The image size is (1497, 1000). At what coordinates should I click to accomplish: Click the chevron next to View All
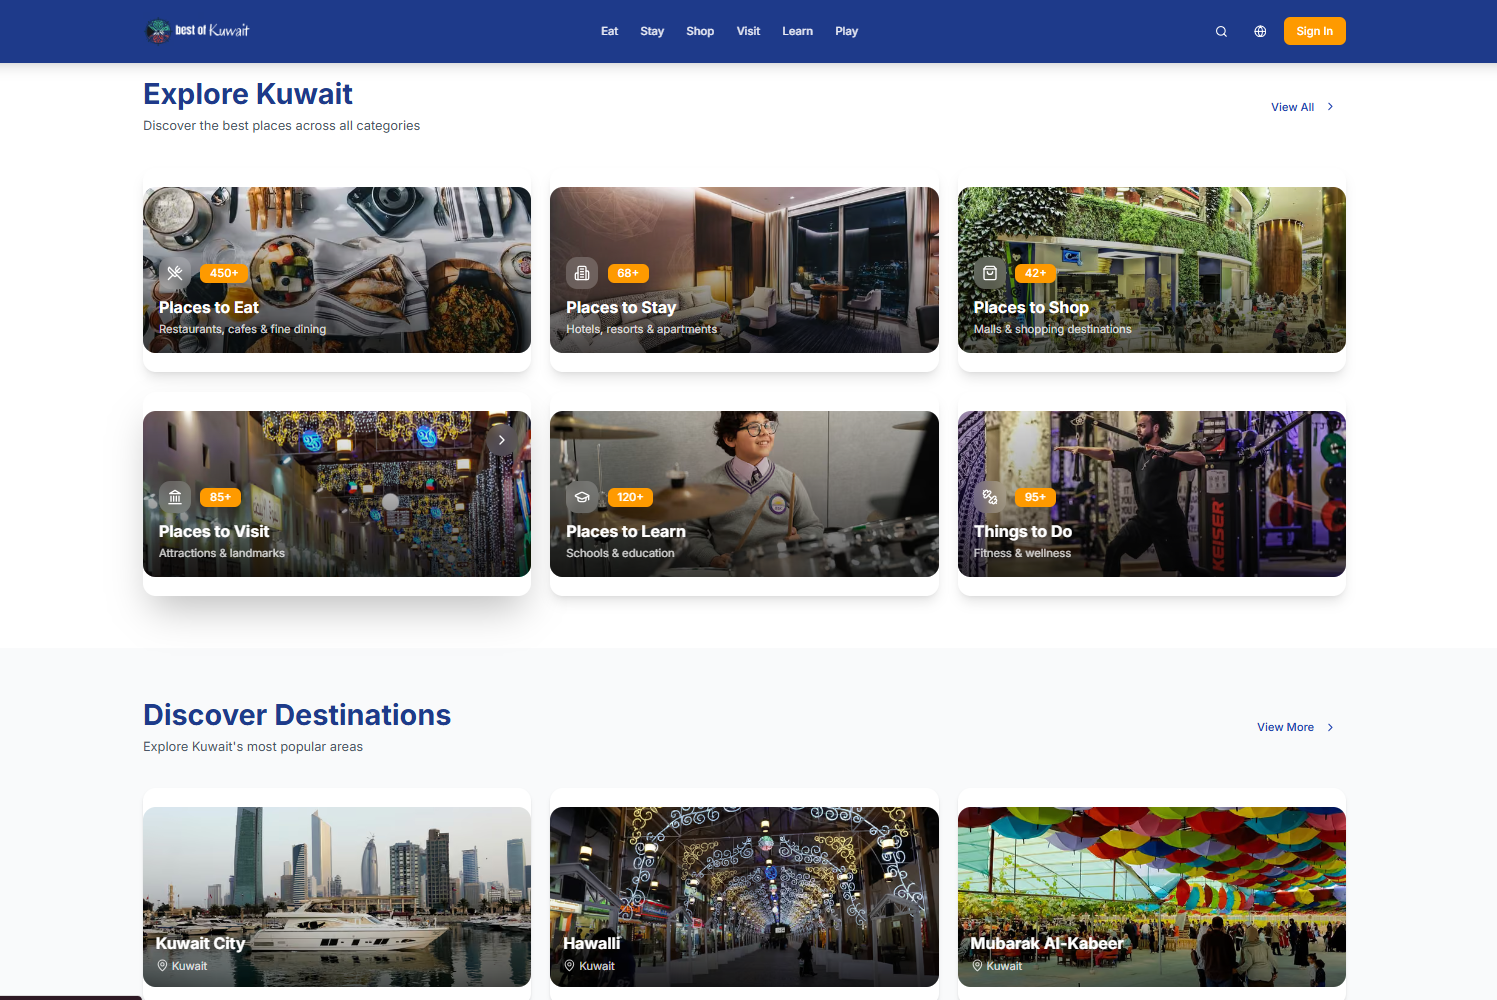coord(1330,107)
